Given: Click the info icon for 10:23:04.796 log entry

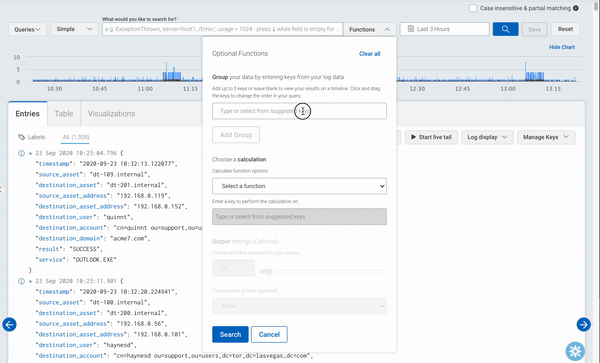Looking at the screenshot, I should [x=21, y=153].
